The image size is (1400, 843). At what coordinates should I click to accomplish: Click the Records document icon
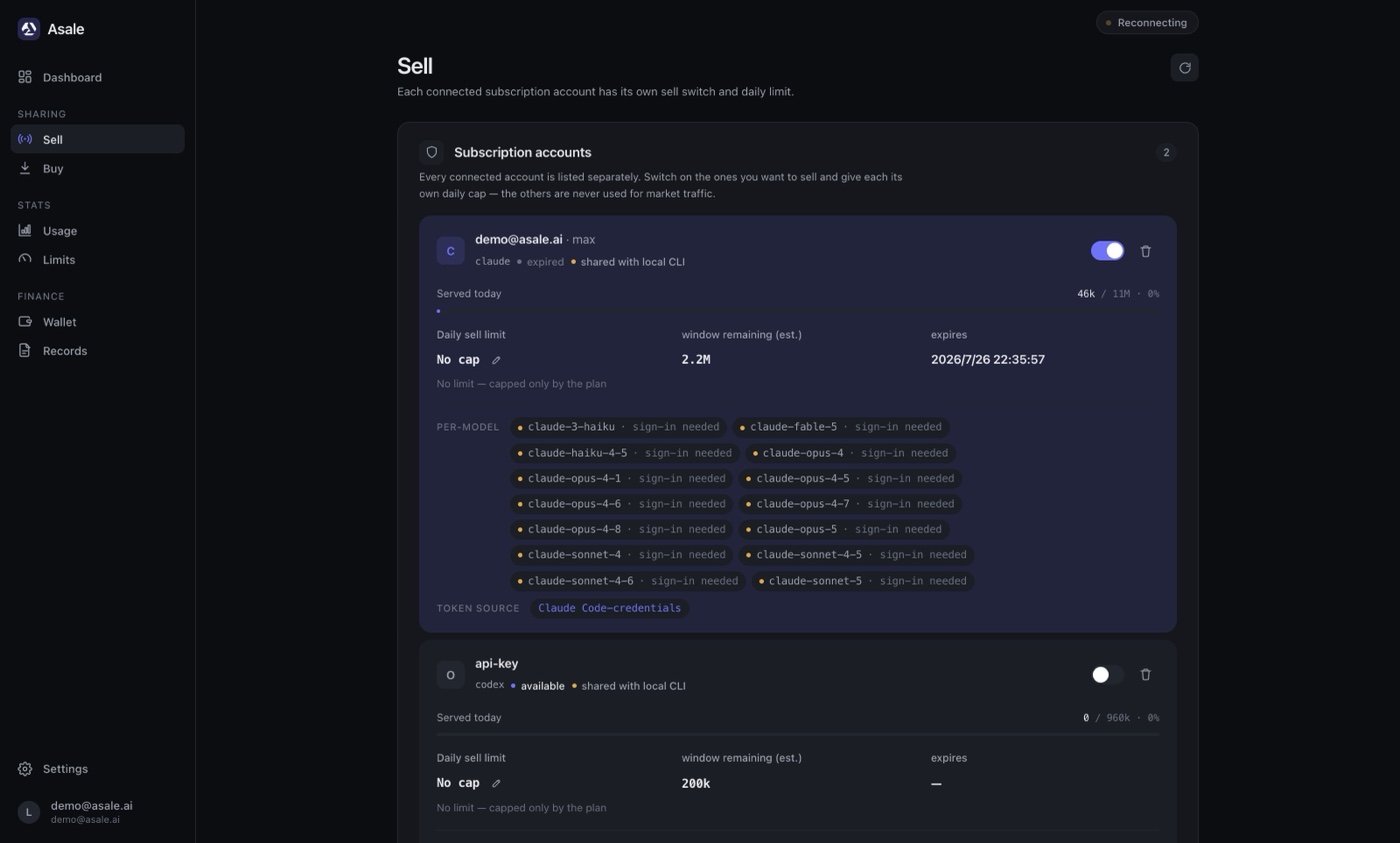coord(25,350)
